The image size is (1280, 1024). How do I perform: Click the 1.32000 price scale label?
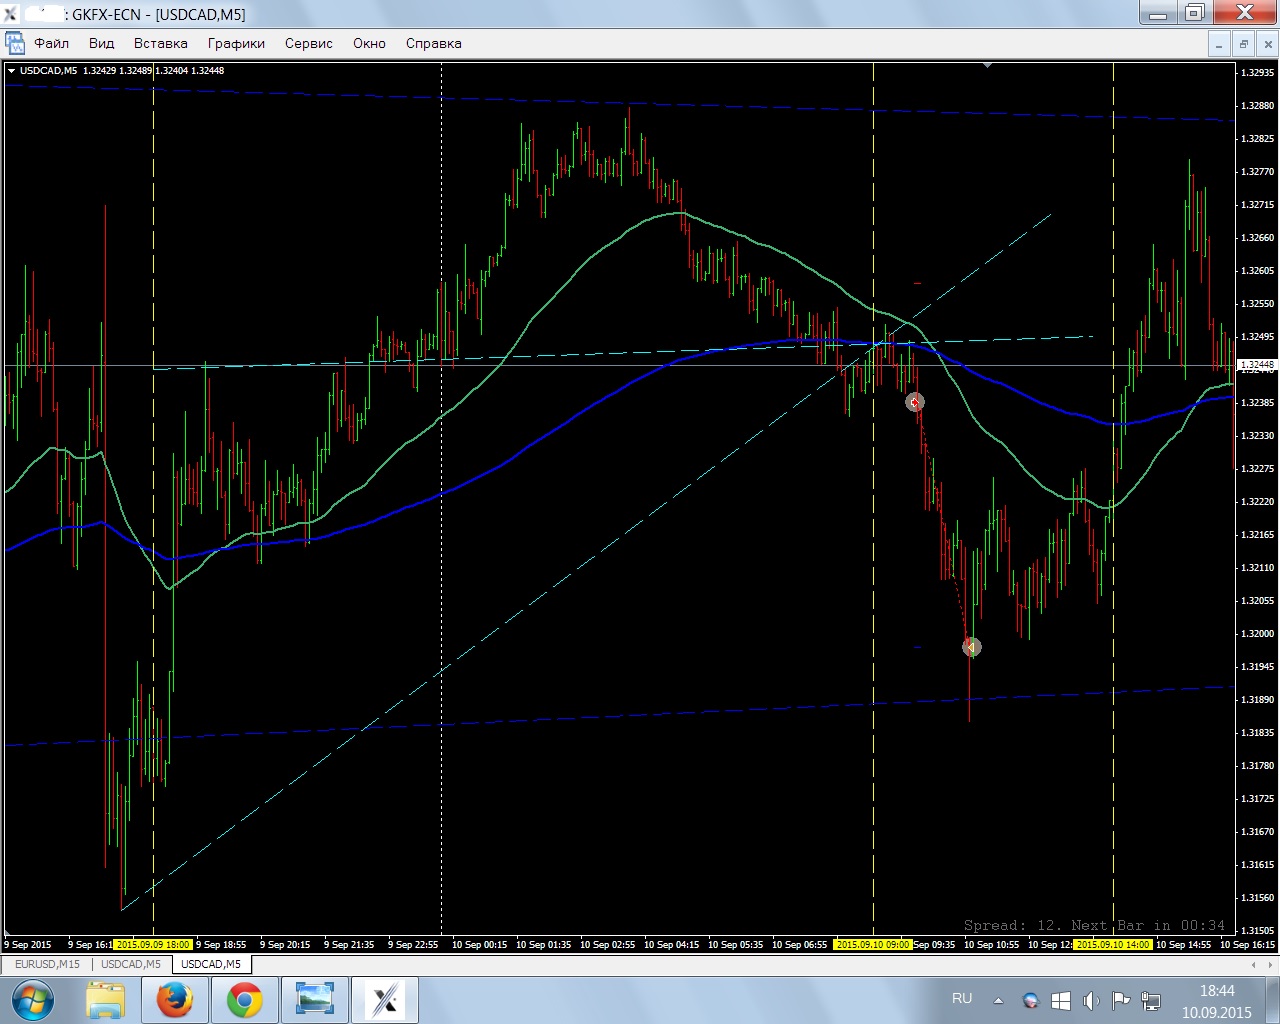pyautogui.click(x=1257, y=633)
